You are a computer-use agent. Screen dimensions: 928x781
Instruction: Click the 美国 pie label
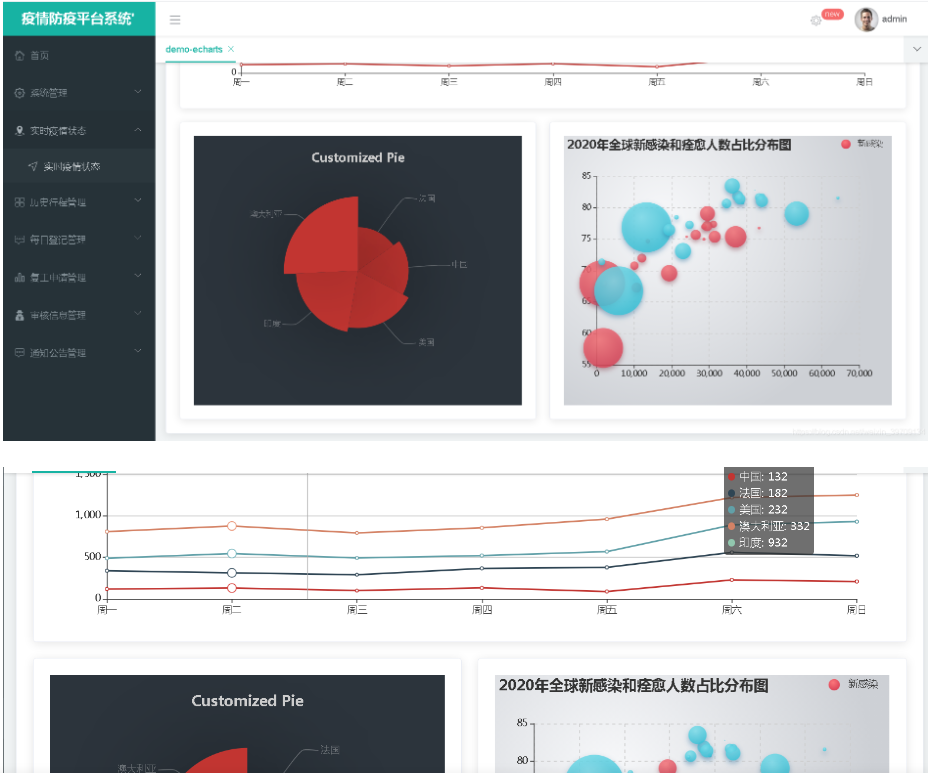coord(426,342)
